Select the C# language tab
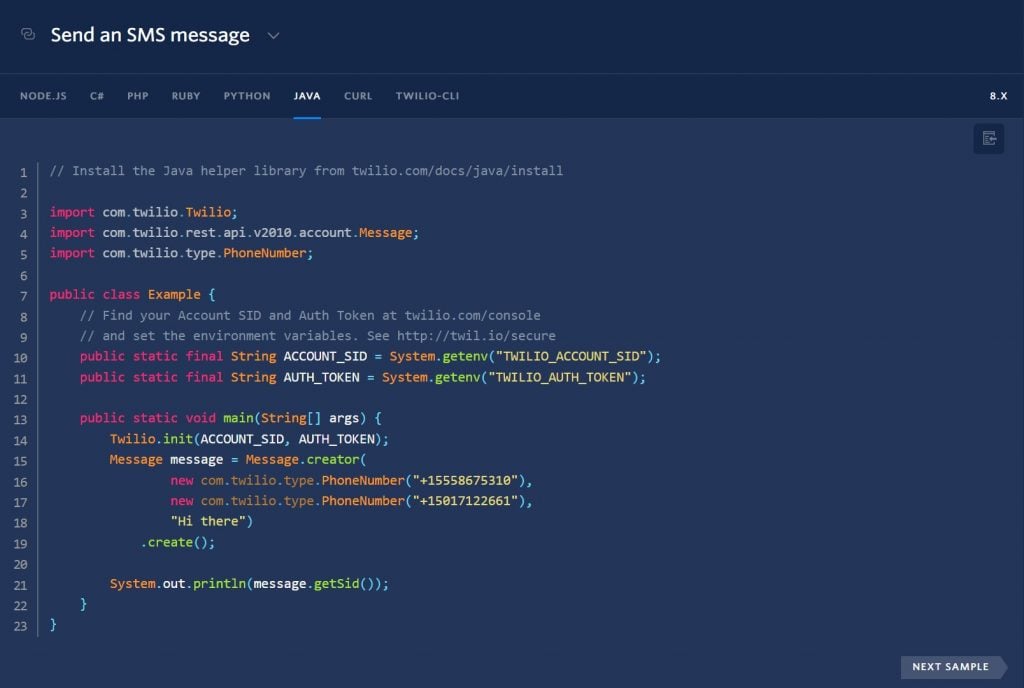Image resolution: width=1024 pixels, height=688 pixels. tap(96, 96)
